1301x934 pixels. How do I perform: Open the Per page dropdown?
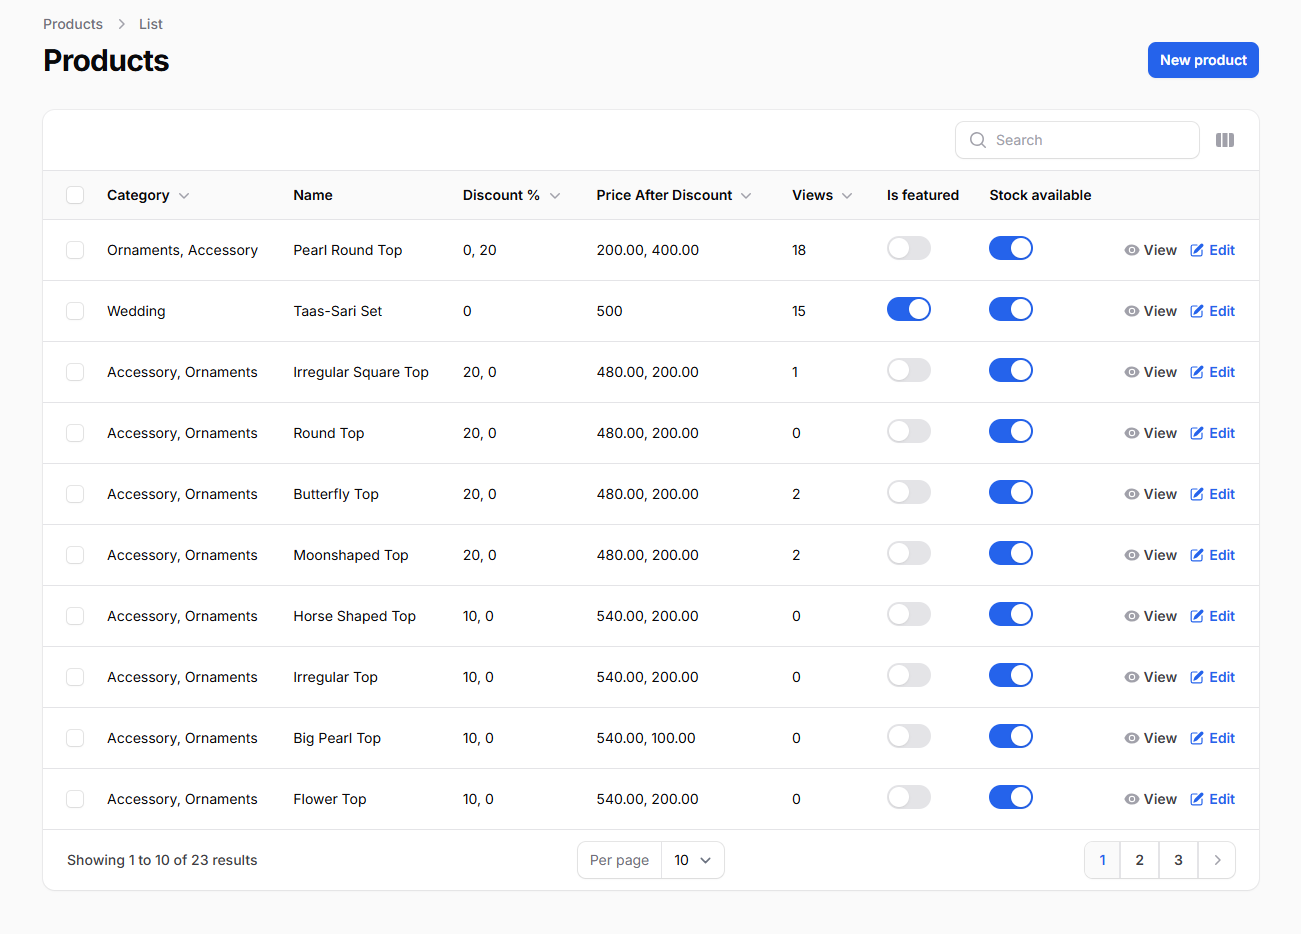pyautogui.click(x=692, y=860)
